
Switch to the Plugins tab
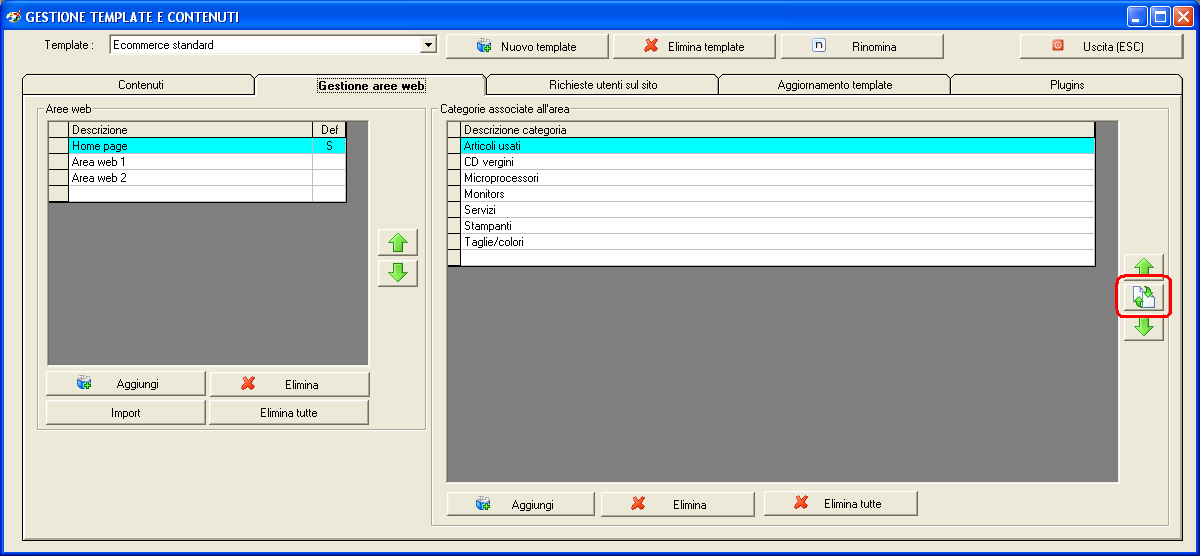[1067, 85]
